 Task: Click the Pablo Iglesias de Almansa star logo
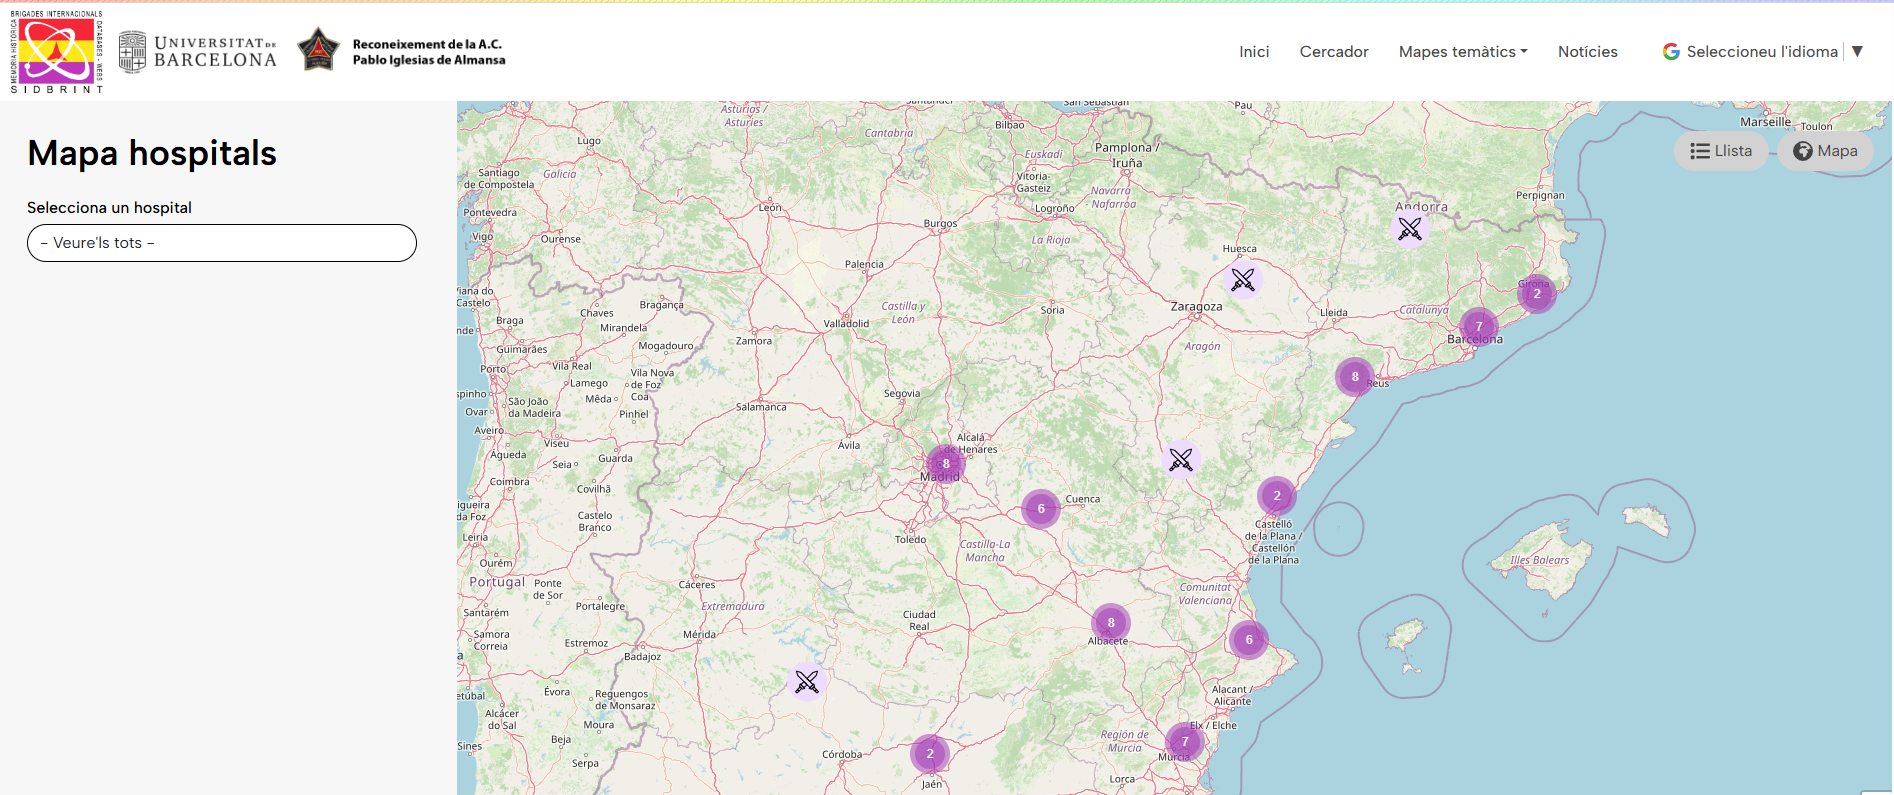point(319,50)
